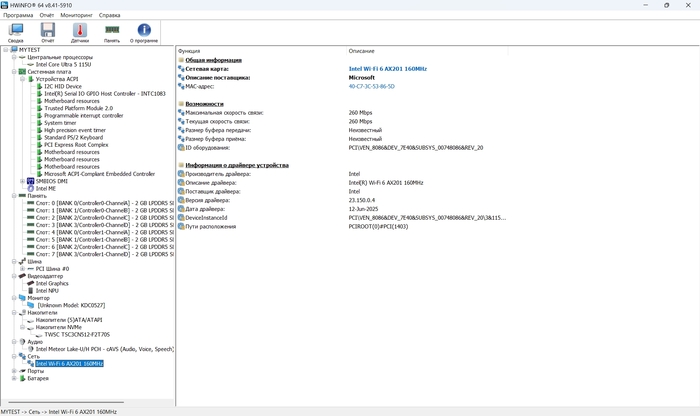The image size is (700, 416).
Task: Select Intel Graphics video adapter node
Action: point(52,283)
